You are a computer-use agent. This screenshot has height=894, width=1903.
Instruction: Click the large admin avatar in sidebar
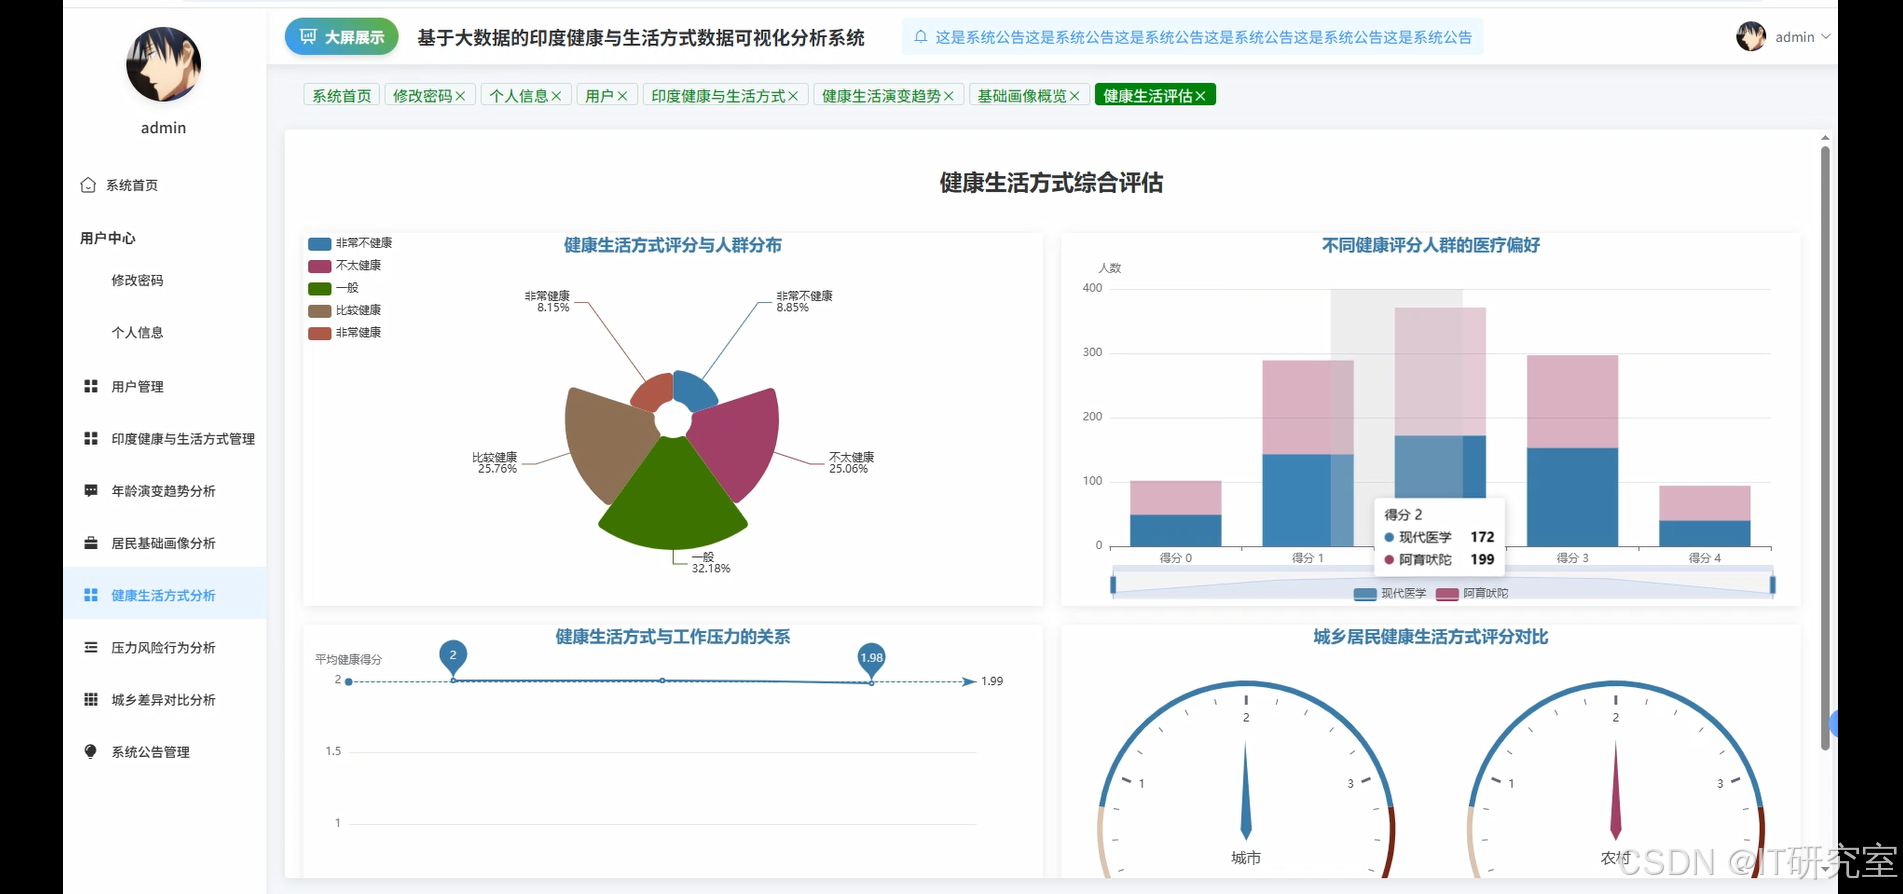click(163, 64)
